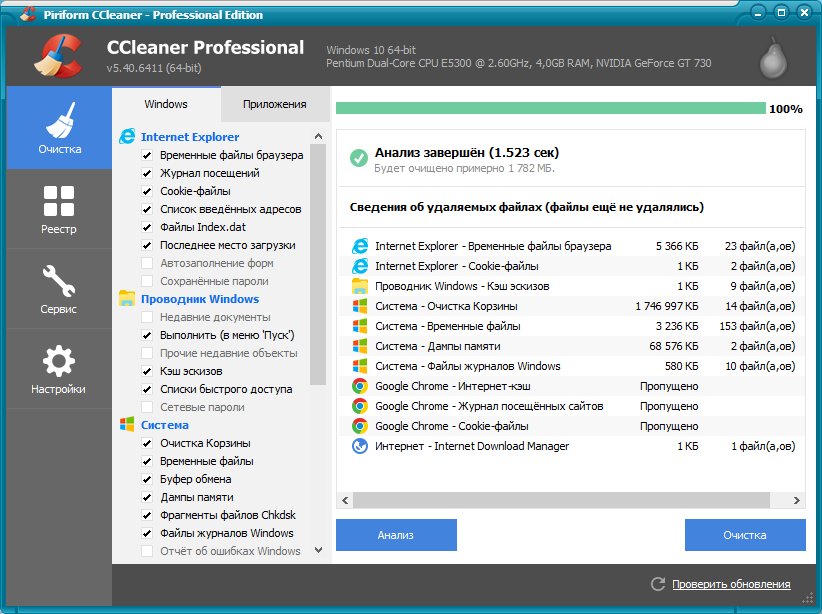Viewport: 822px width, 614px height.
Task: Click the CCleaner title bar app icon
Action: (x=28, y=14)
